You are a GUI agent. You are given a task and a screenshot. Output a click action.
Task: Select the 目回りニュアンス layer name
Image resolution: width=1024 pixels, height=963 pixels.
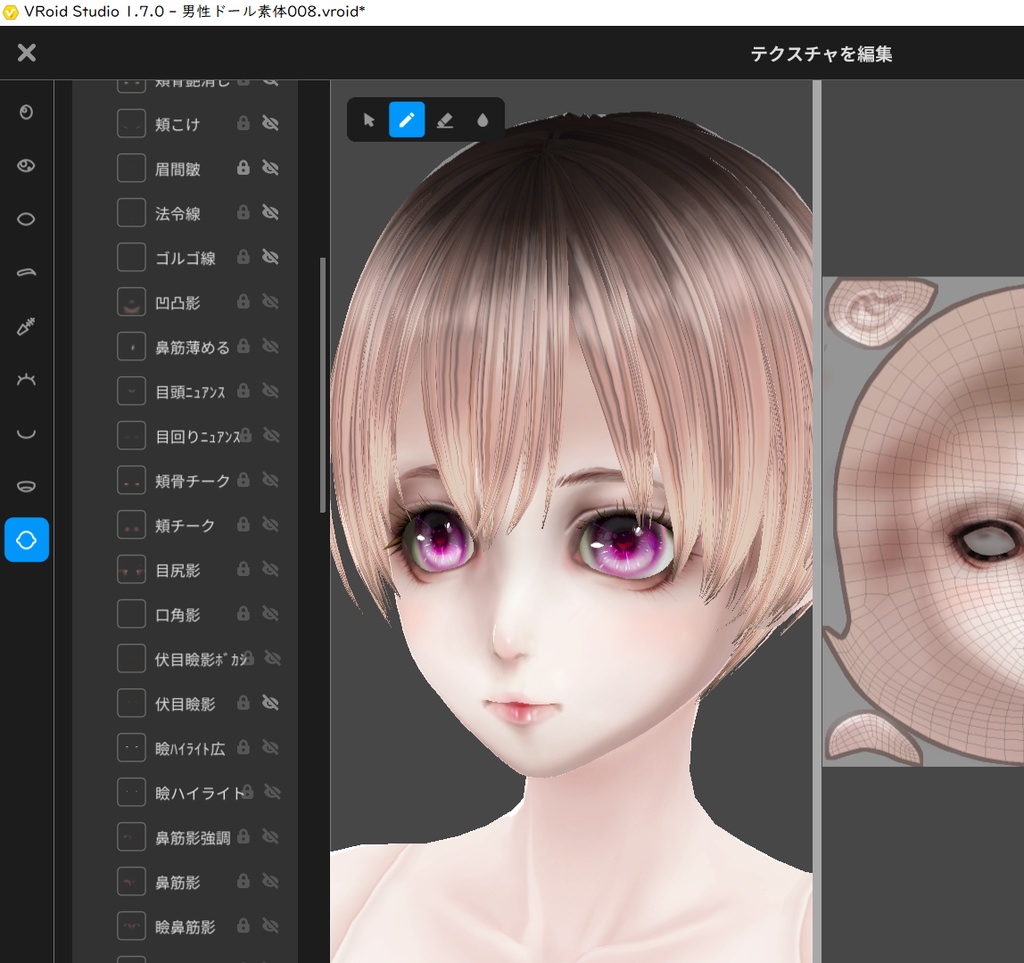198,436
